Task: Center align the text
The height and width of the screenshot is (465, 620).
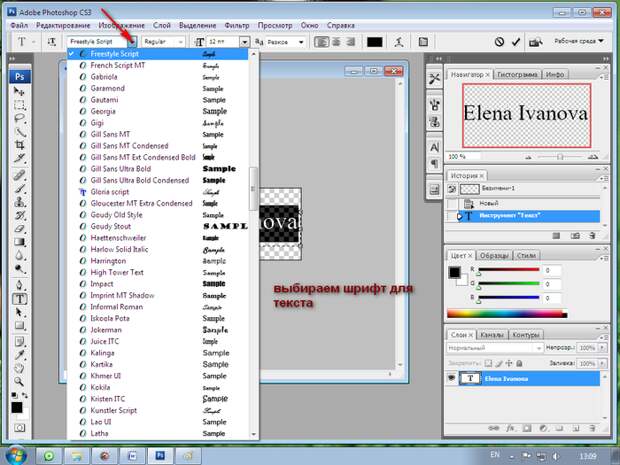Action: point(336,42)
